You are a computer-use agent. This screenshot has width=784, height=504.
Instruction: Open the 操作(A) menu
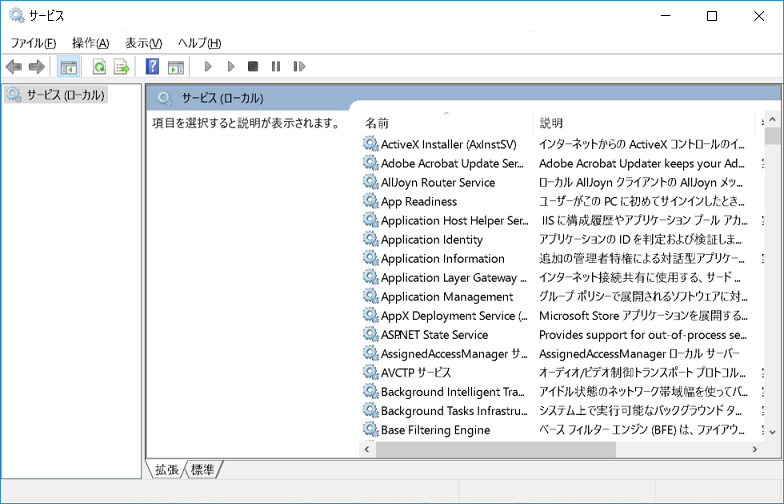tap(90, 43)
